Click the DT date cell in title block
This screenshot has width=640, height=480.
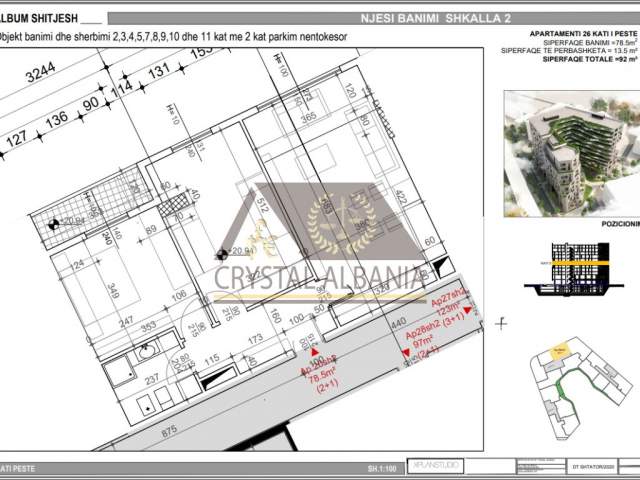click(x=592, y=467)
